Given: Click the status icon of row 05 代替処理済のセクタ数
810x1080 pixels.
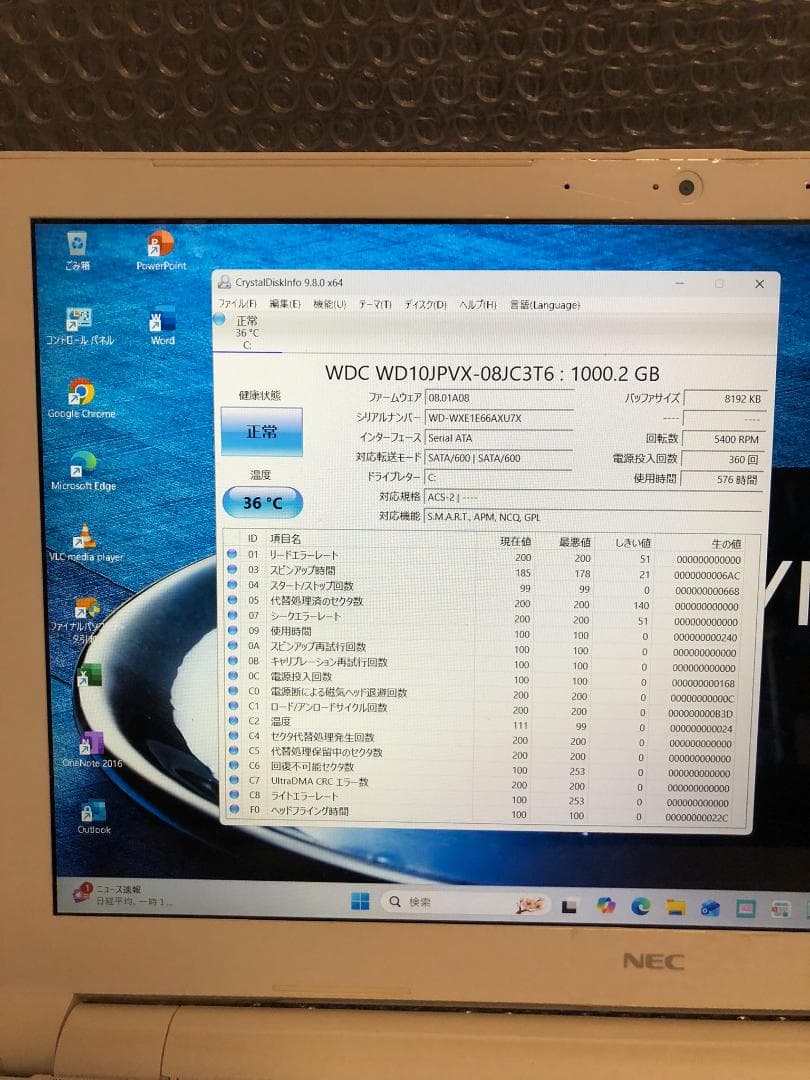Looking at the screenshot, I should 232,600.
